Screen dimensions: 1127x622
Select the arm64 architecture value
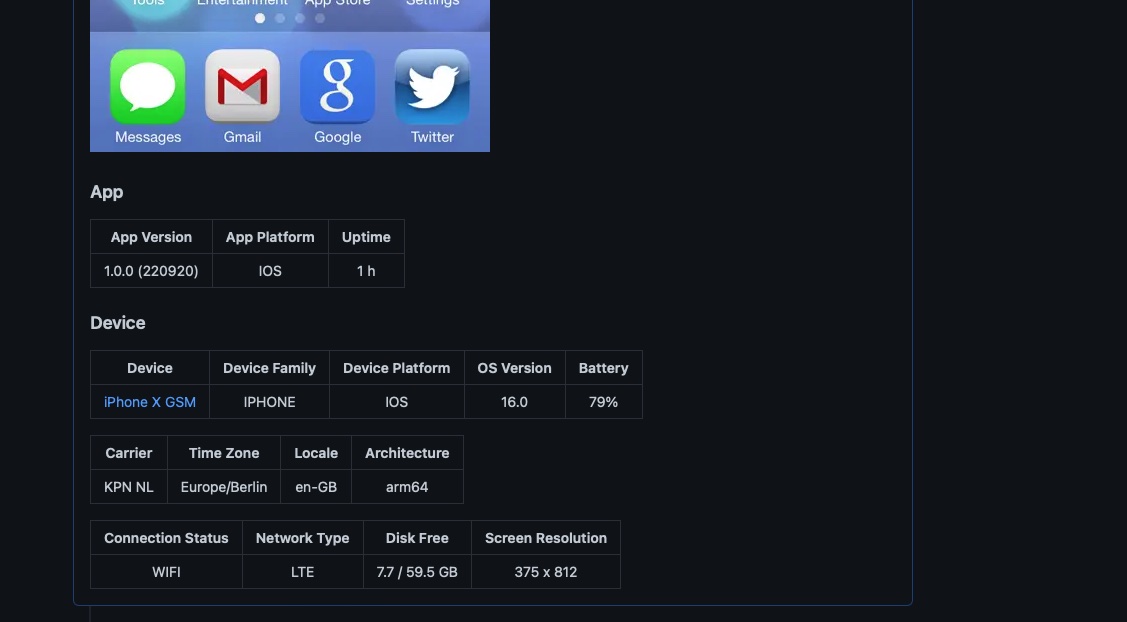[x=407, y=487]
